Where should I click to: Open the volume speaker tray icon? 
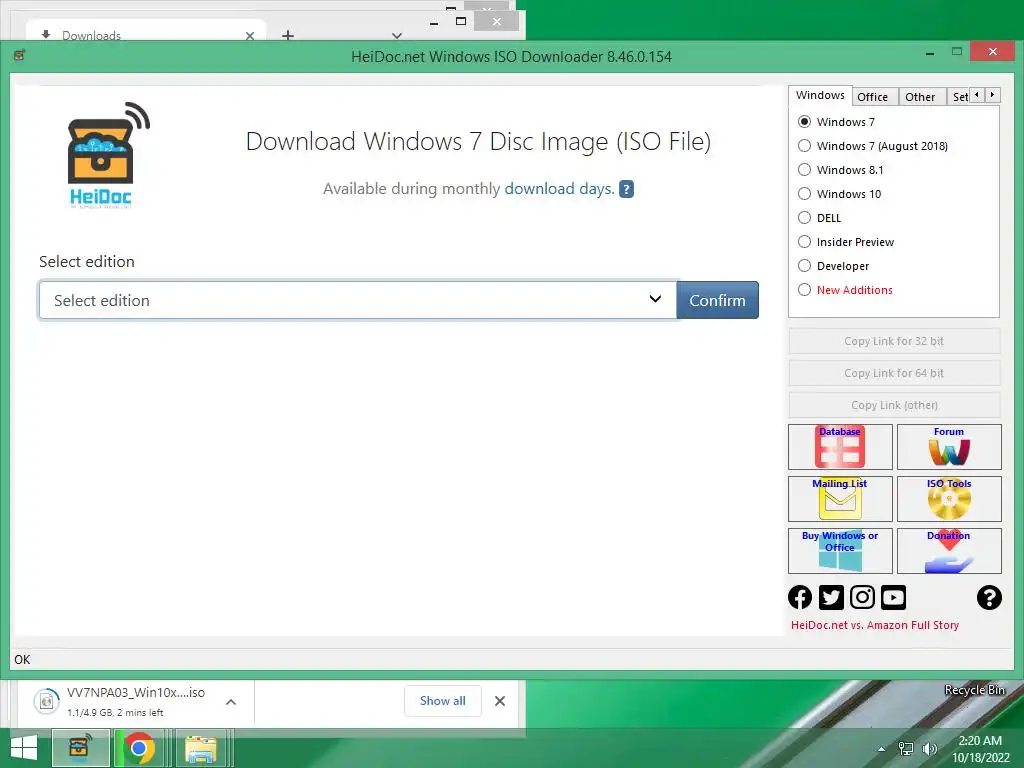pyautogui.click(x=929, y=749)
